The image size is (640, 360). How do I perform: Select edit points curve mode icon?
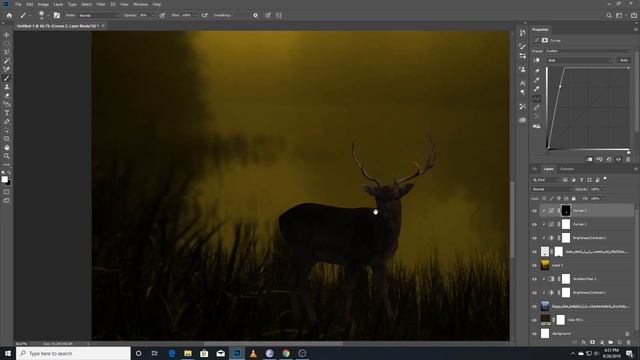click(x=537, y=98)
